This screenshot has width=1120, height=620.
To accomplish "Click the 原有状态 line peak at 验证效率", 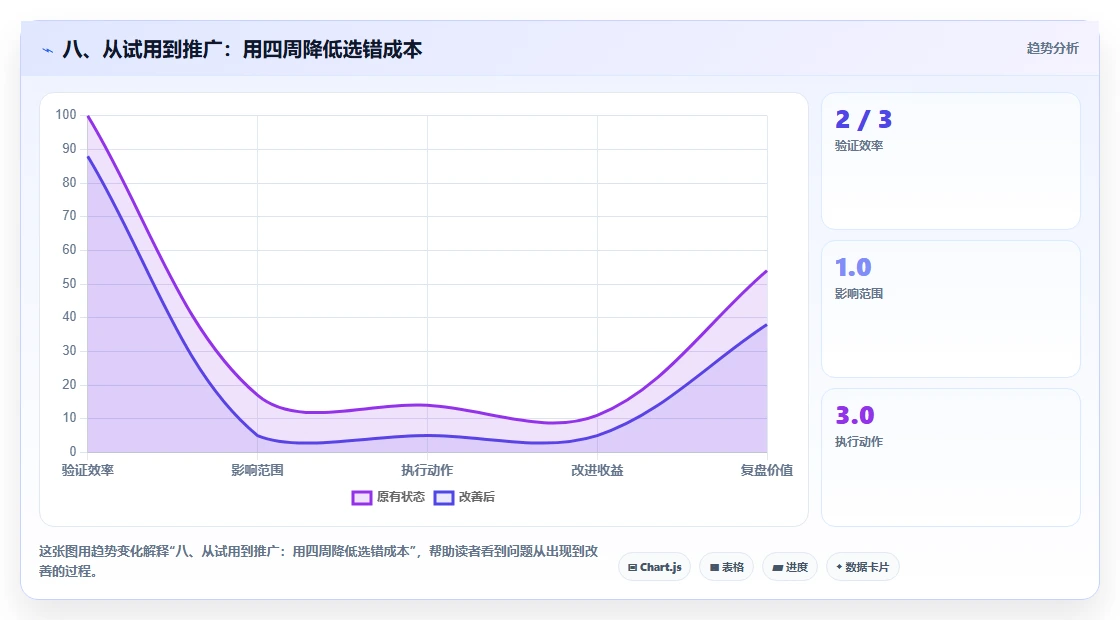I will [88, 116].
